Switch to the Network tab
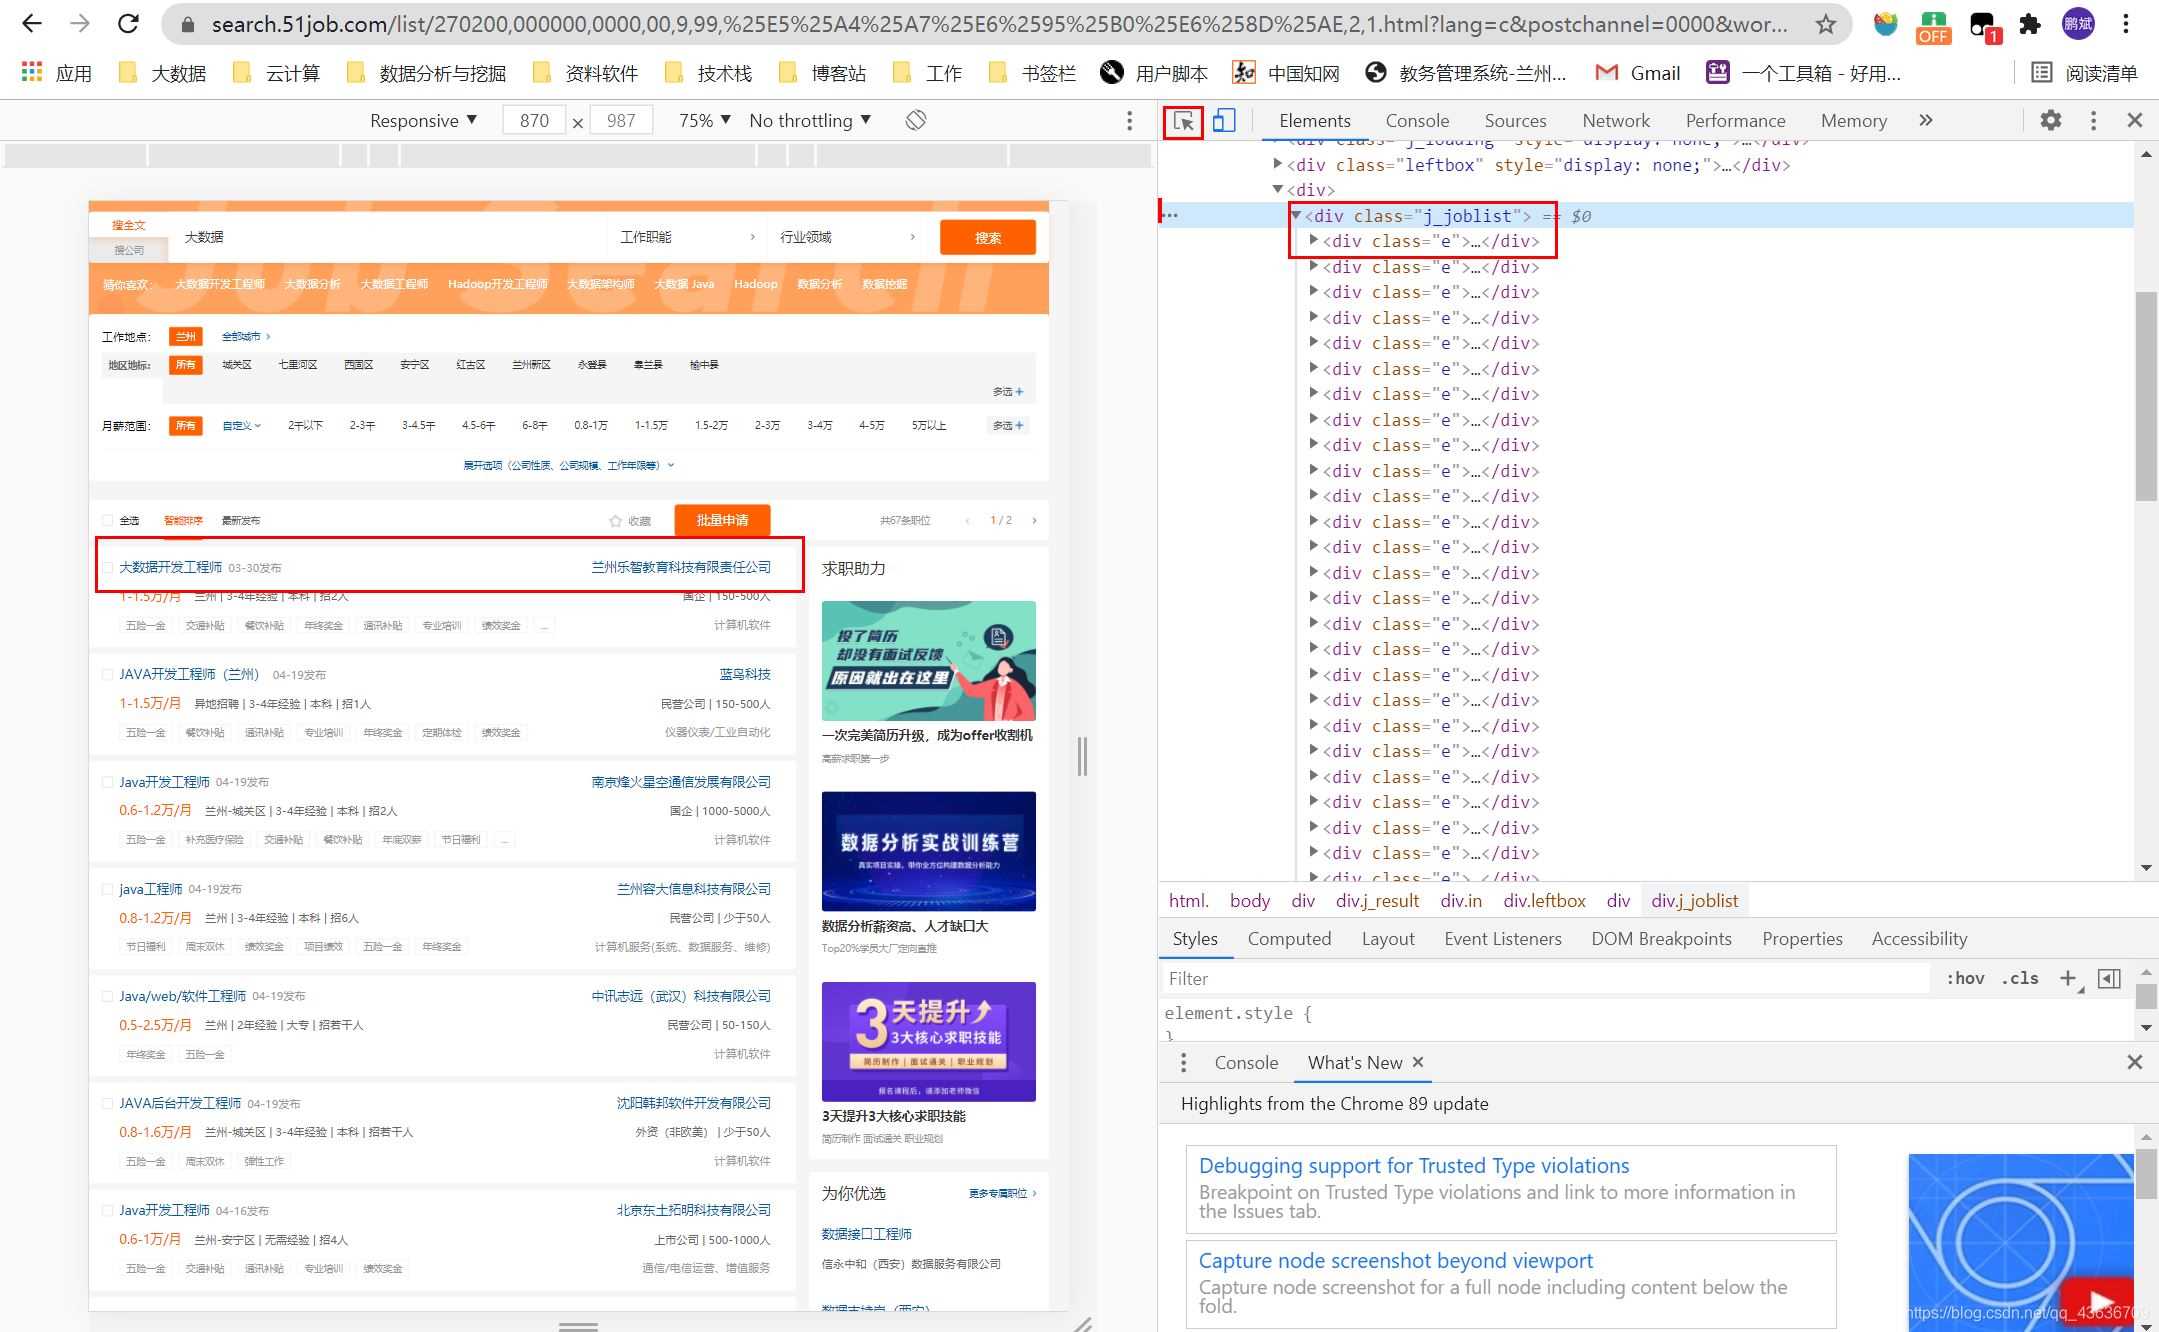The image size is (2159, 1332). [x=1615, y=120]
